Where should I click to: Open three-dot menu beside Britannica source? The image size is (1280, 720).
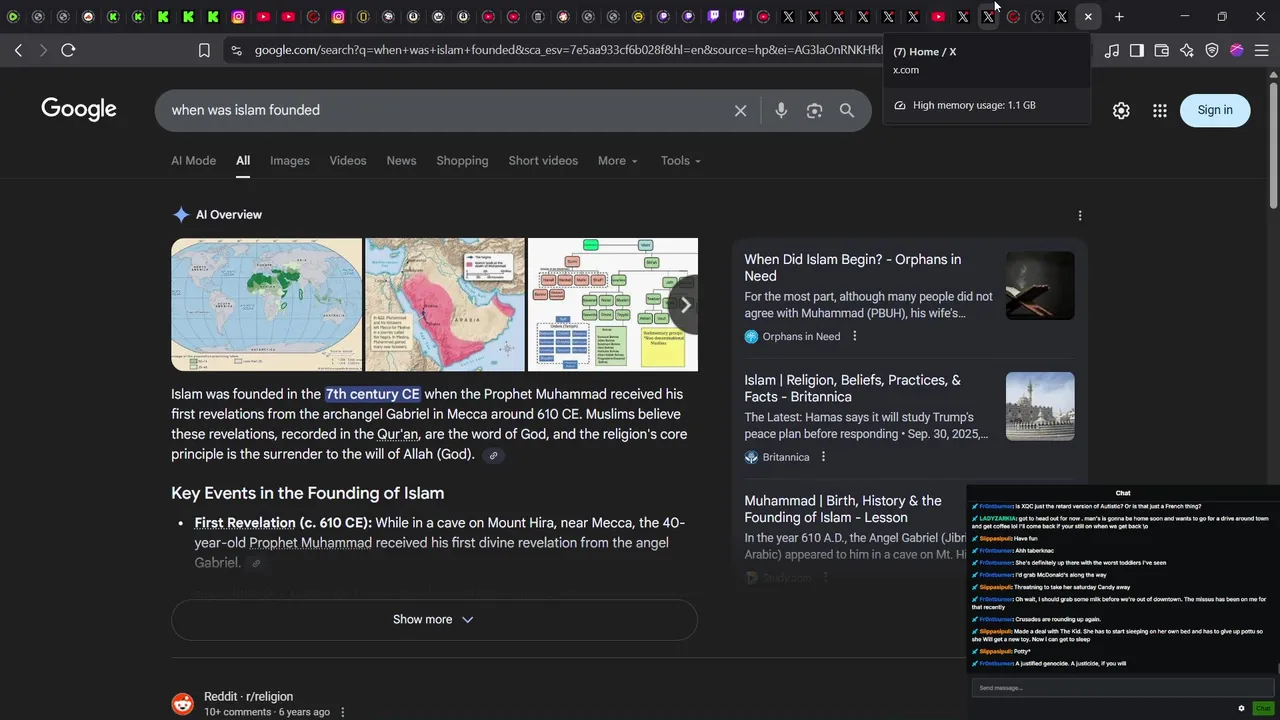pyautogui.click(x=823, y=457)
